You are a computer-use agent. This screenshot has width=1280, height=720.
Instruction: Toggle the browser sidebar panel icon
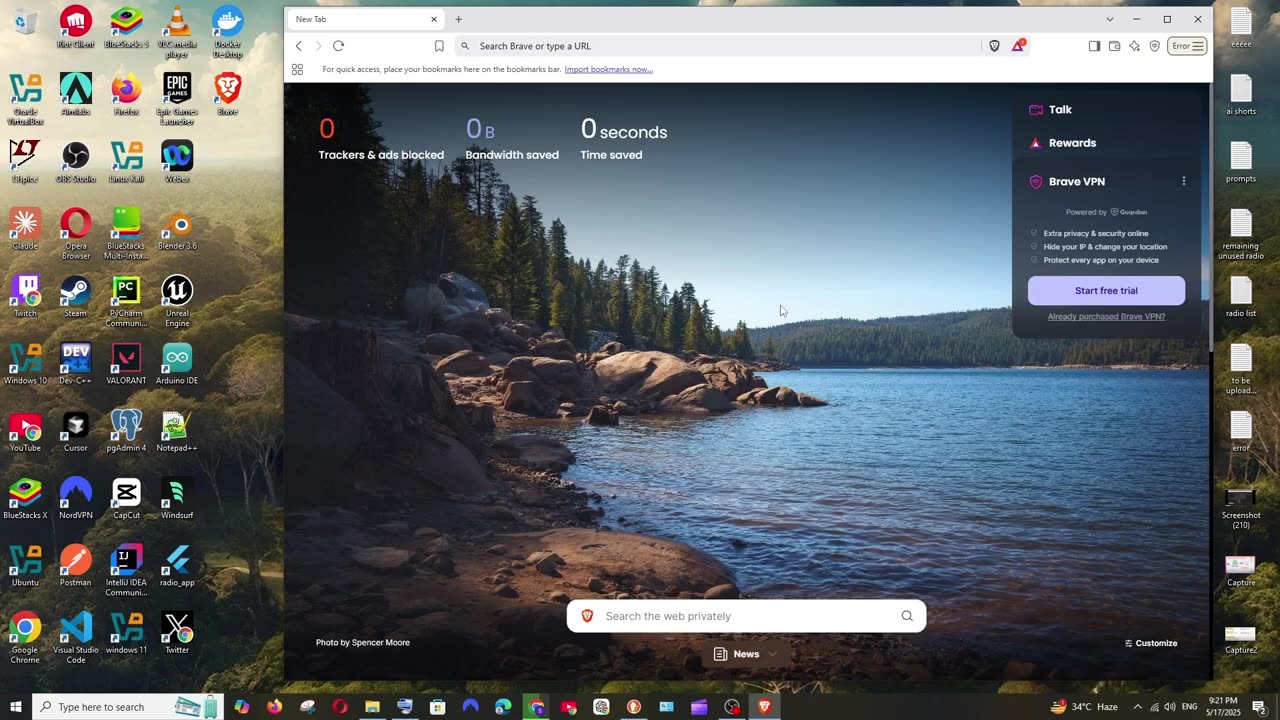coord(1094,46)
